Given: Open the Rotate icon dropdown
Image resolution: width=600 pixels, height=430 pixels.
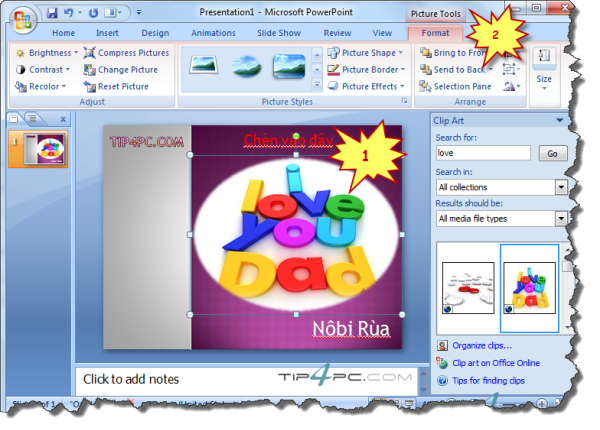Looking at the screenshot, I should [512, 86].
